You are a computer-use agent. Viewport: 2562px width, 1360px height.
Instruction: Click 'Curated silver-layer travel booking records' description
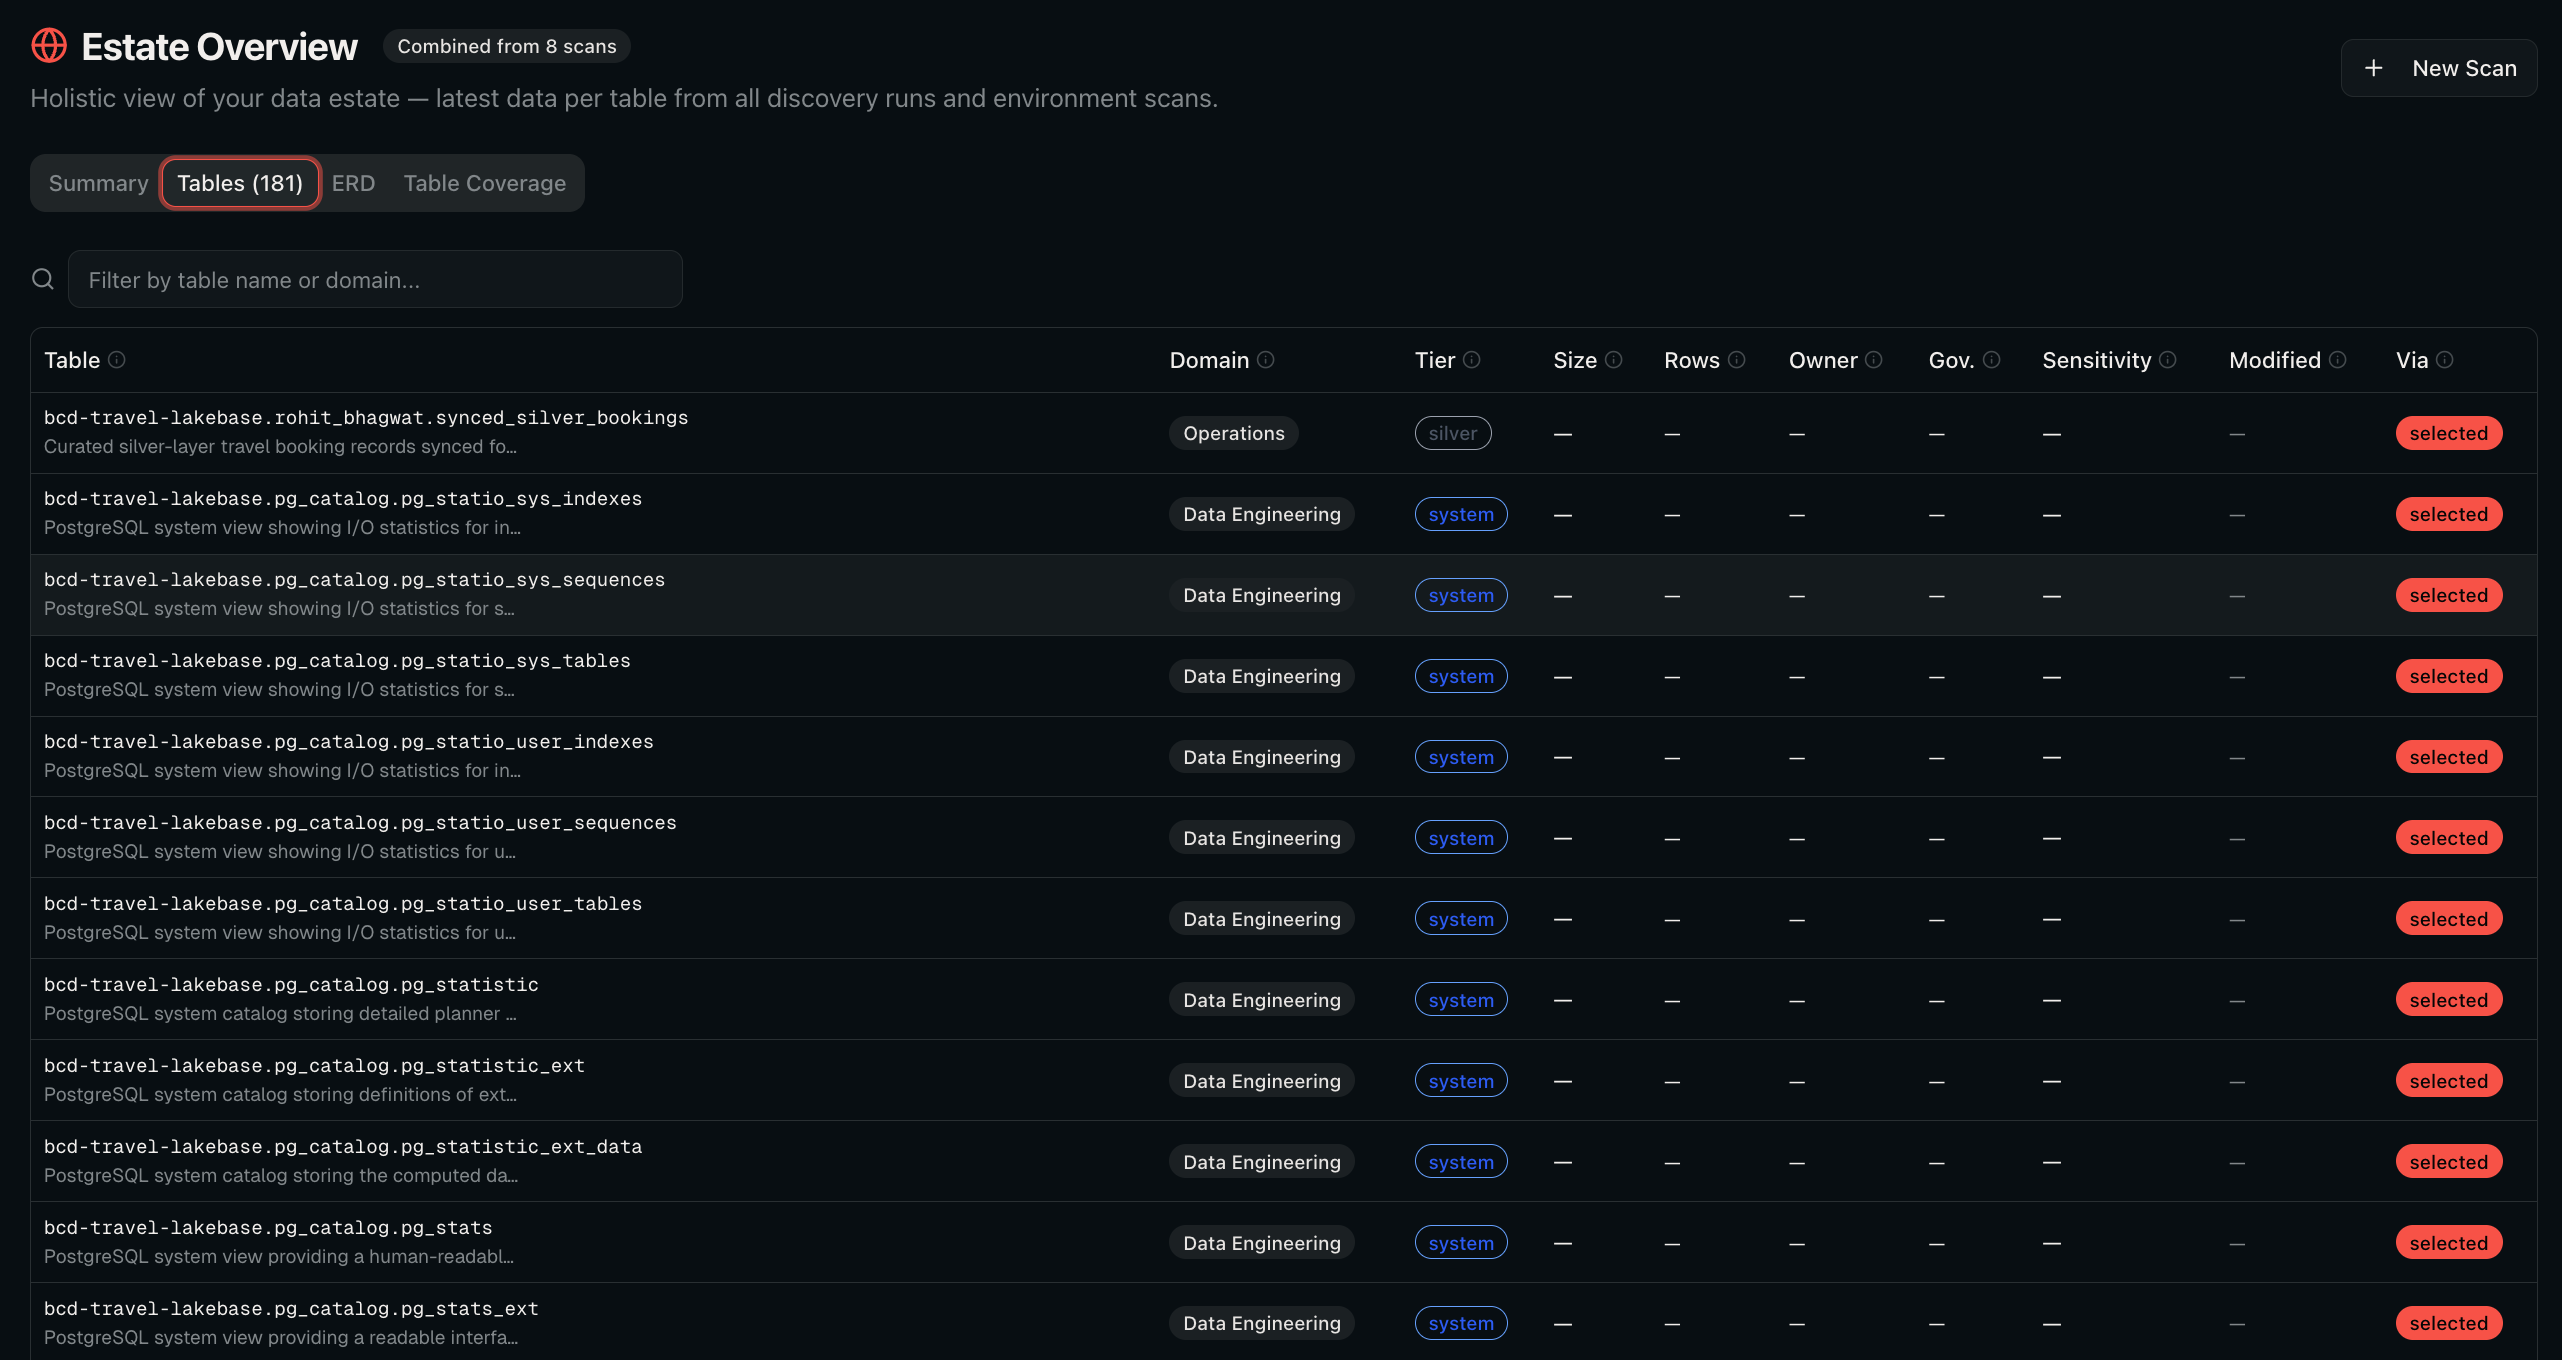click(x=280, y=447)
